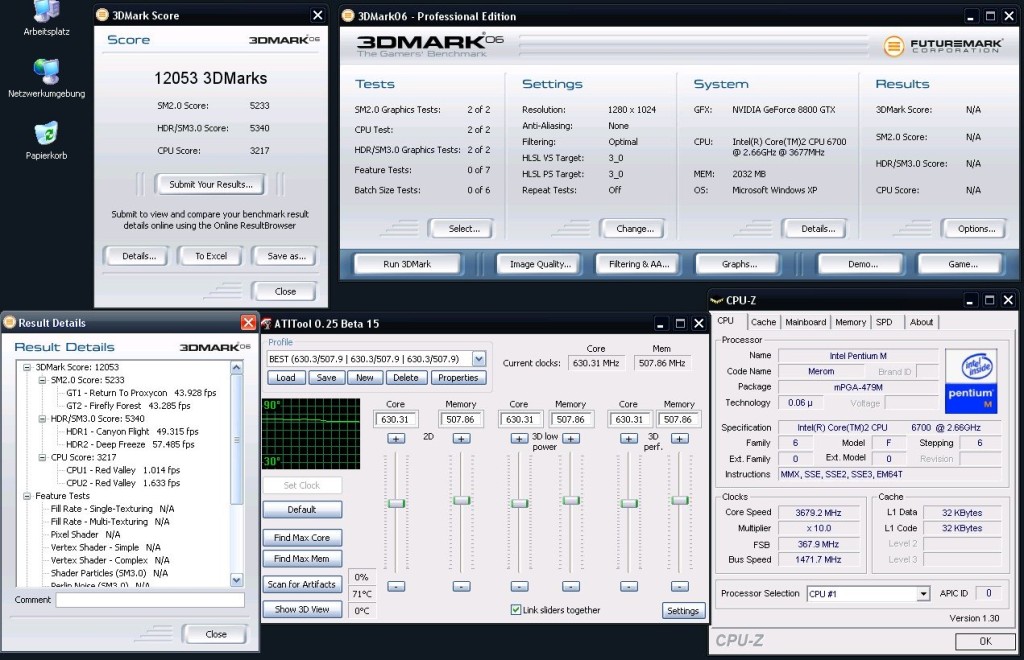Toggle Link sliders together checkbox
The image size is (1024, 660).
point(516,610)
